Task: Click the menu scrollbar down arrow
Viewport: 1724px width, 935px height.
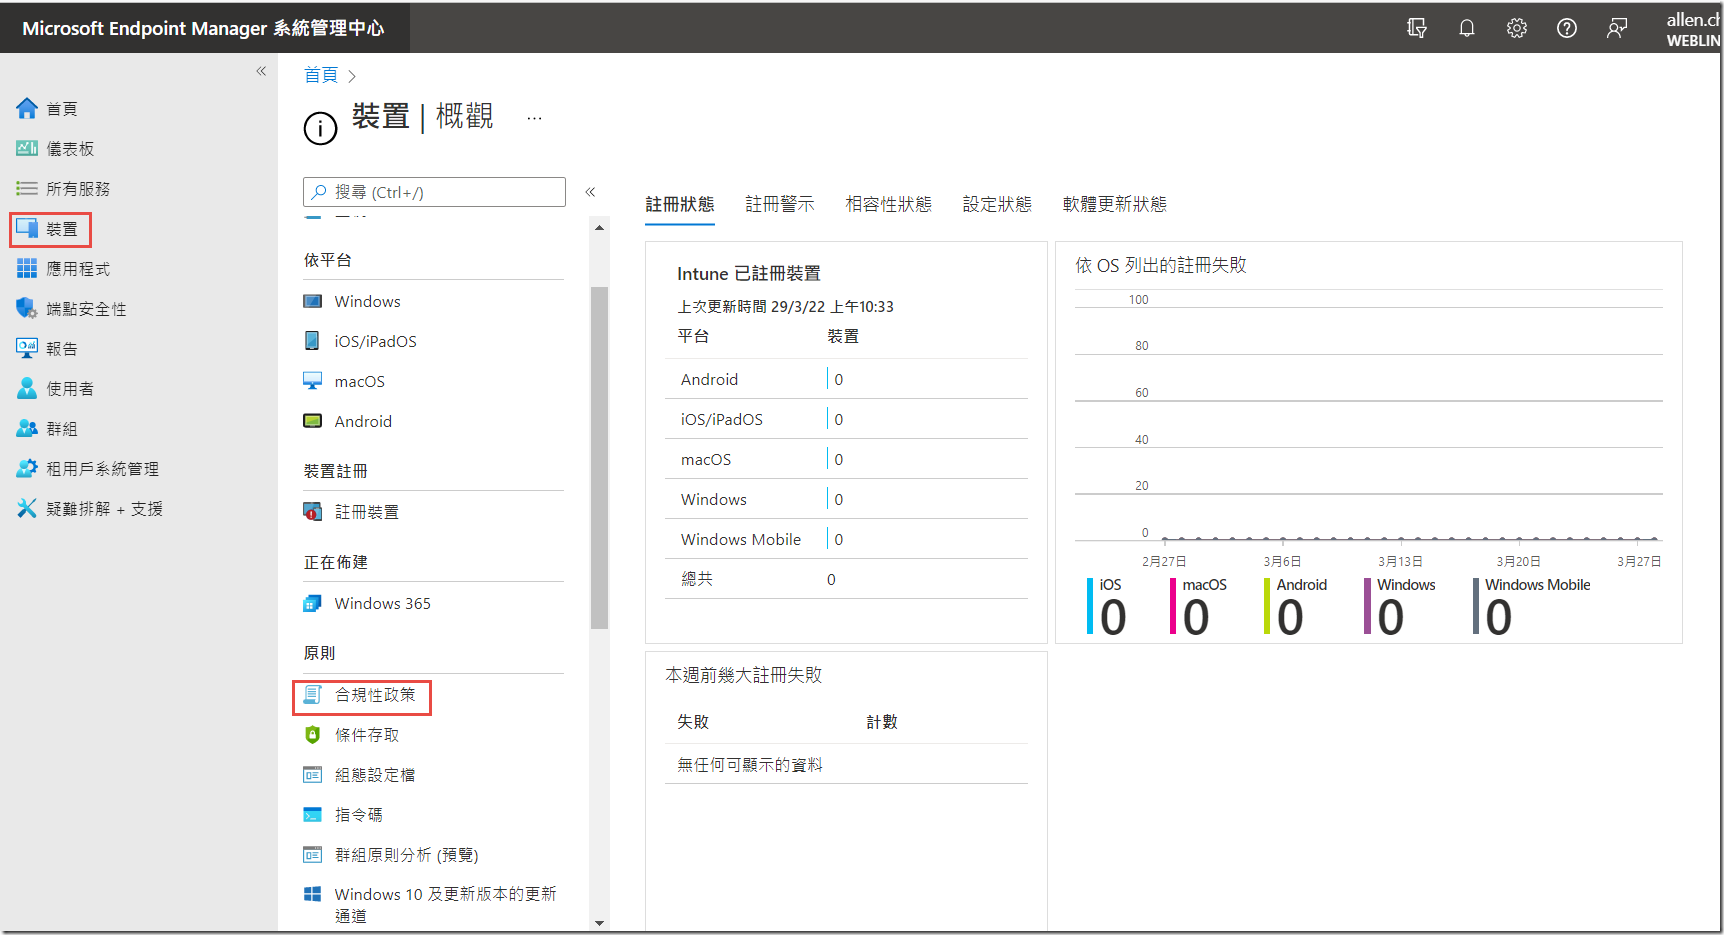Action: [599, 923]
